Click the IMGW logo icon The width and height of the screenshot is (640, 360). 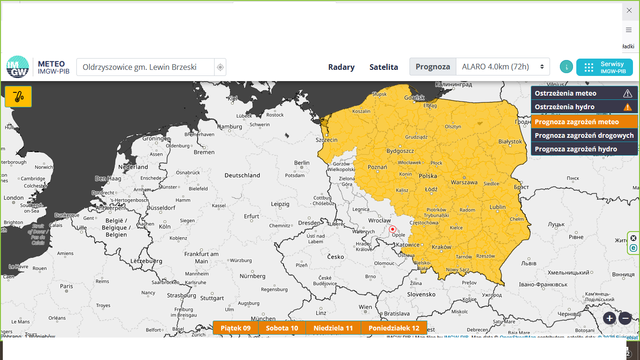18,67
